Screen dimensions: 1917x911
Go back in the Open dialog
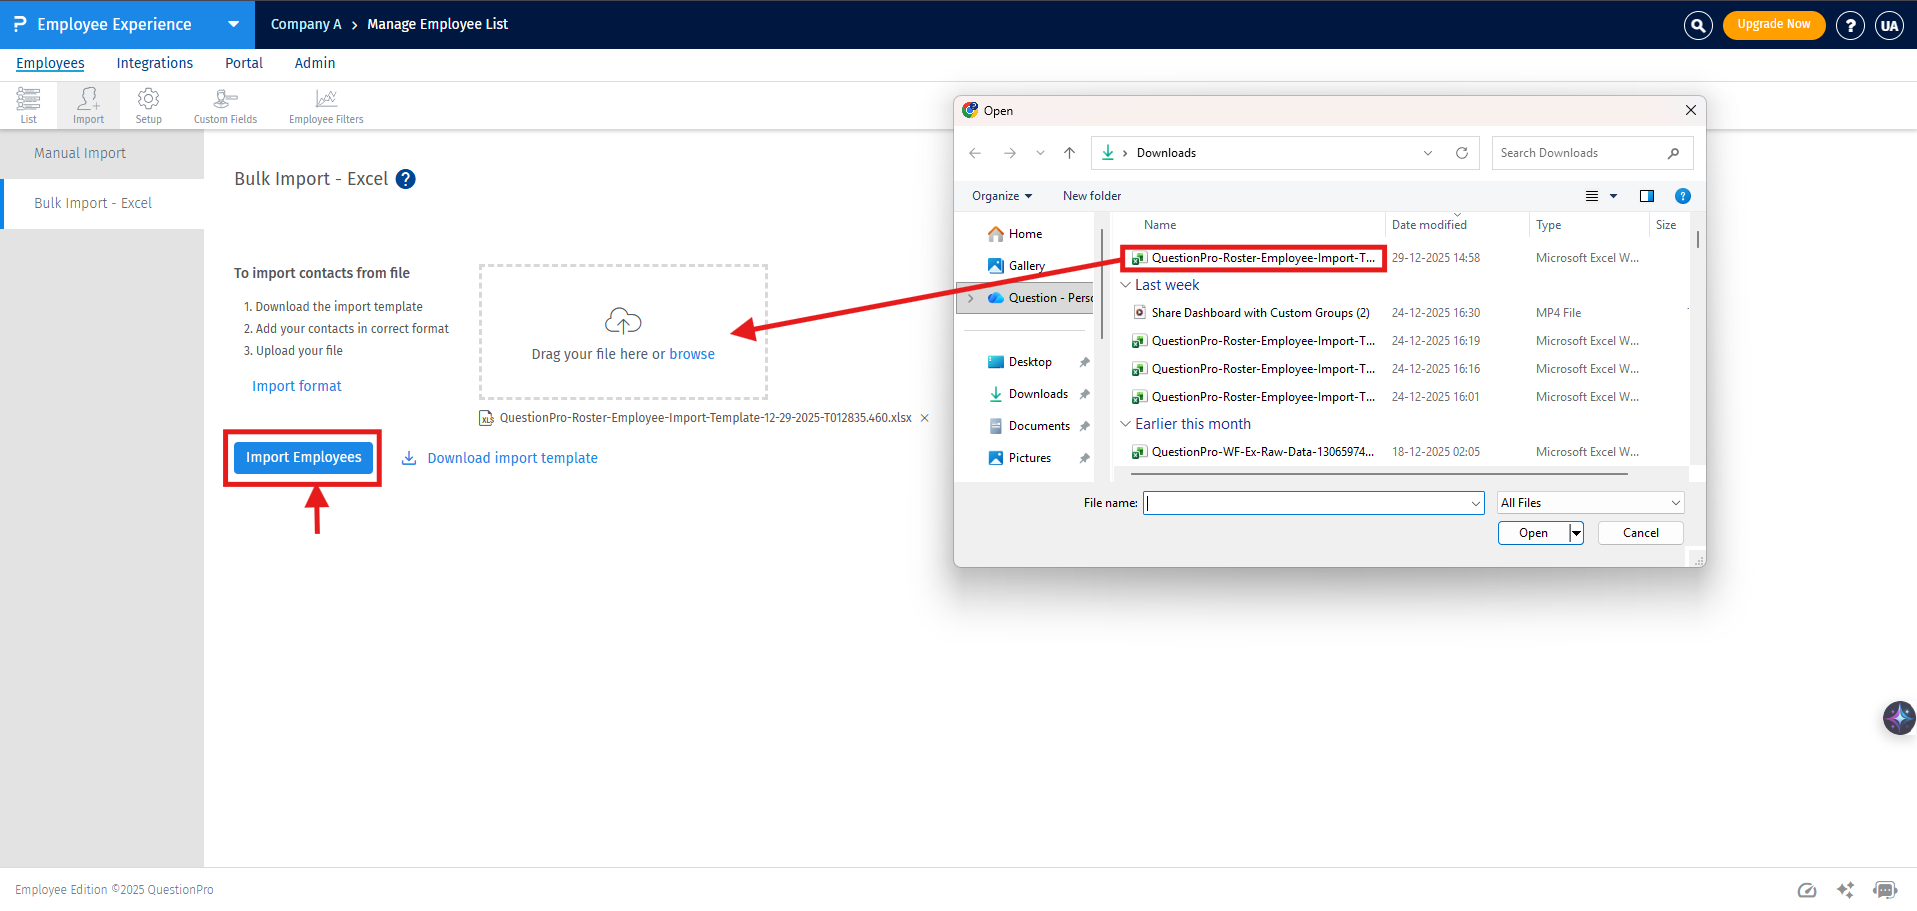tap(975, 153)
